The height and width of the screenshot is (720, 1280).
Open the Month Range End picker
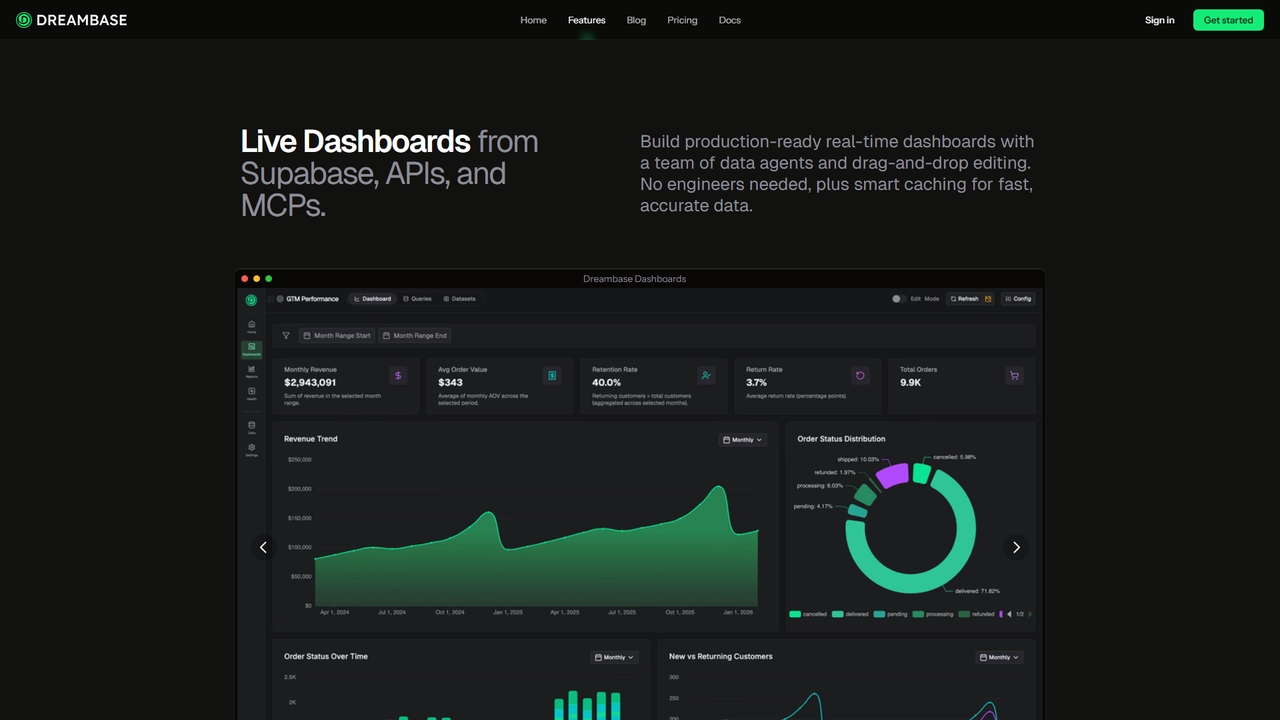click(415, 336)
